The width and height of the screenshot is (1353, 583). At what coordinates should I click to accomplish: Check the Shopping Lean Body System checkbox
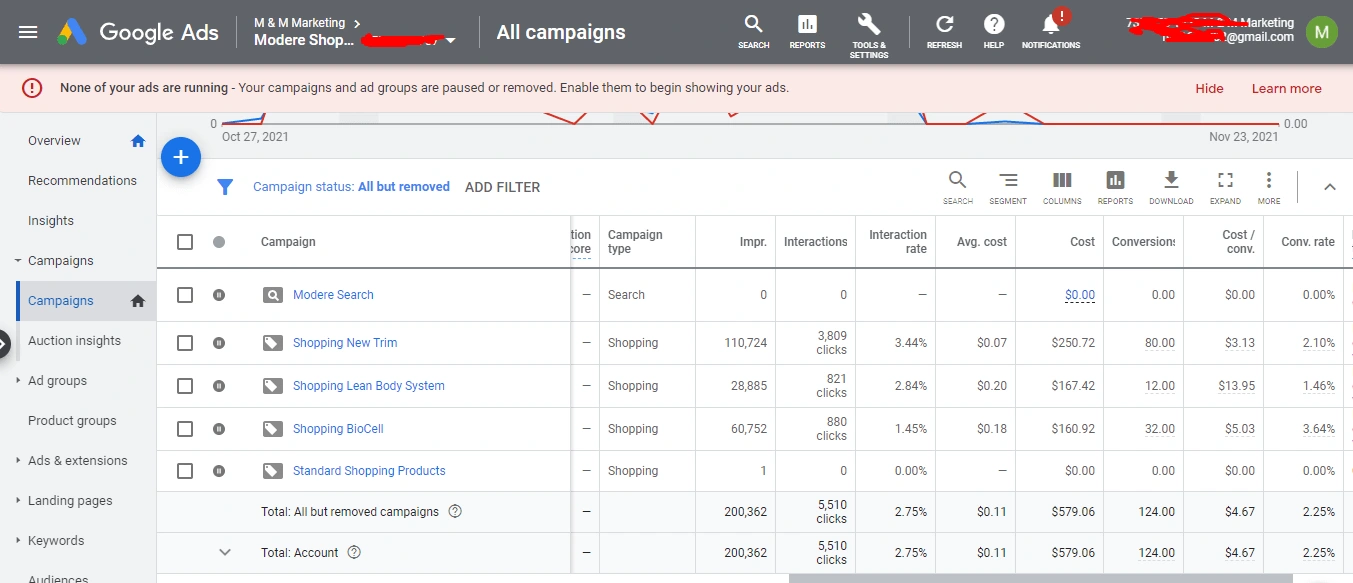(185, 386)
